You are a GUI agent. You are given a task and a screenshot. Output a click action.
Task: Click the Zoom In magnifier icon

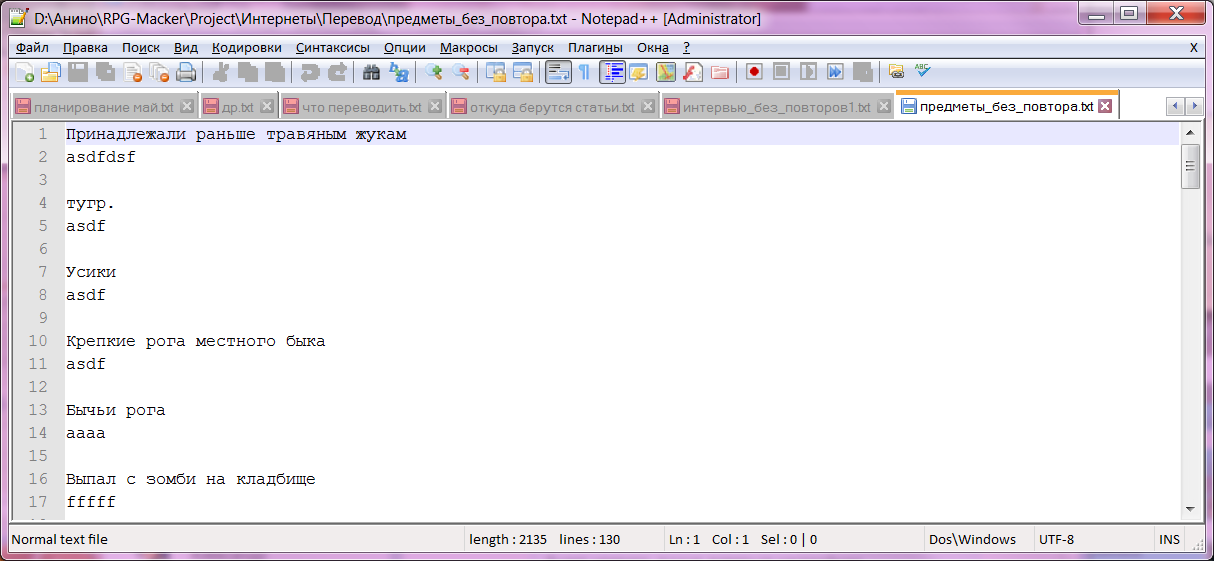click(434, 72)
